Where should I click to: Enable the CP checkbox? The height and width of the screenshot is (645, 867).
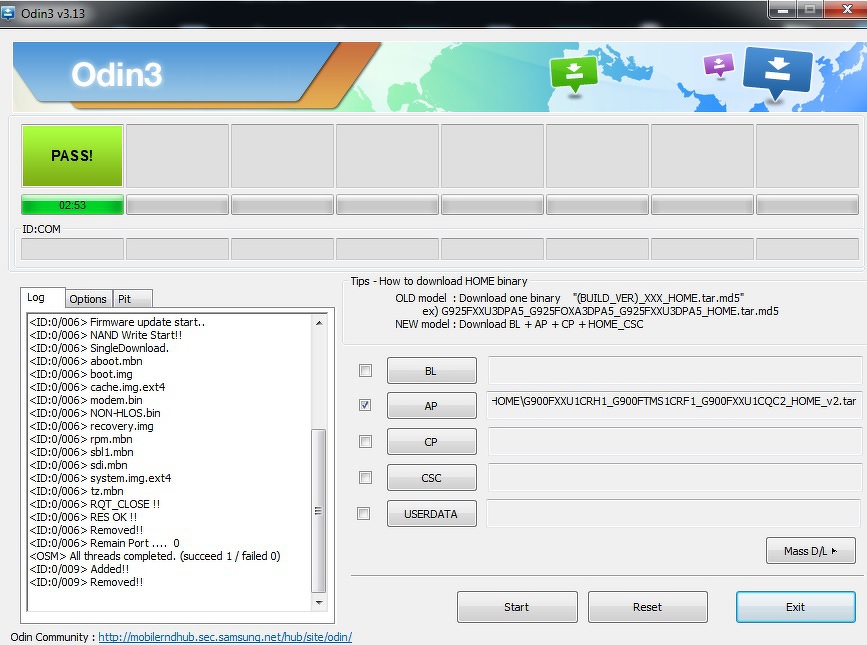pyautogui.click(x=365, y=442)
